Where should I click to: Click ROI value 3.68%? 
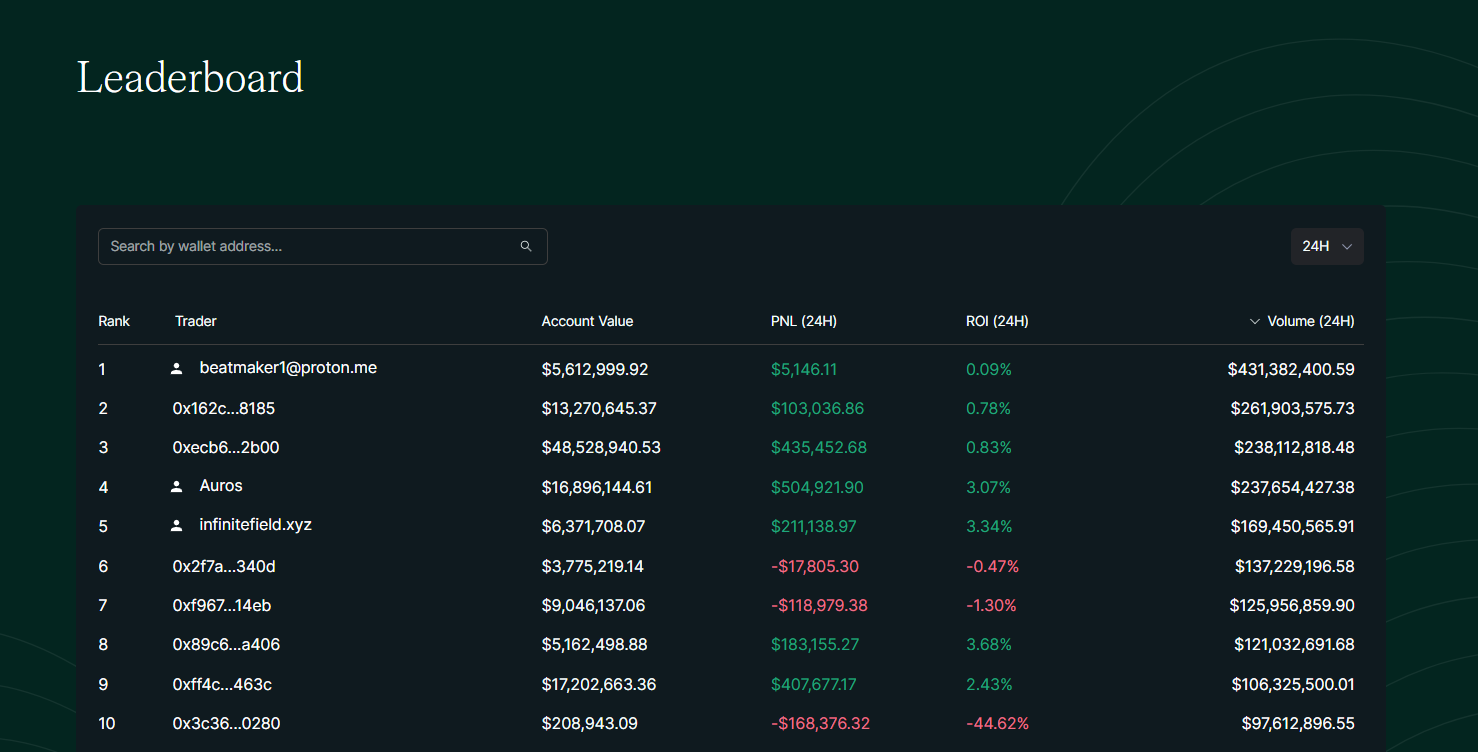coord(989,645)
